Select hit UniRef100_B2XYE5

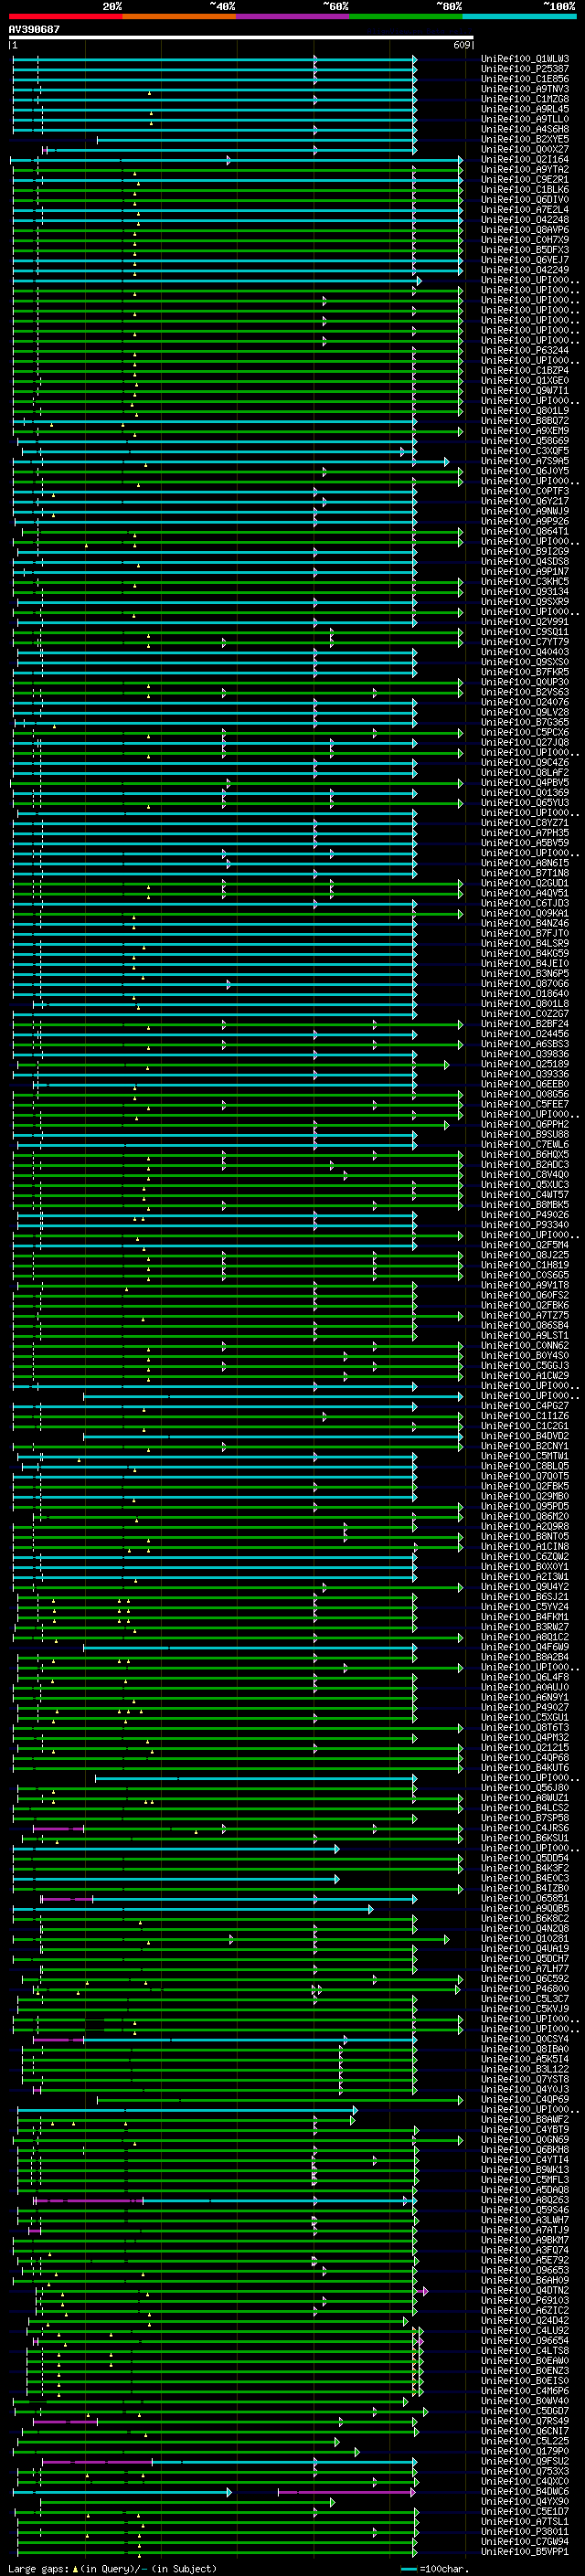524,139
